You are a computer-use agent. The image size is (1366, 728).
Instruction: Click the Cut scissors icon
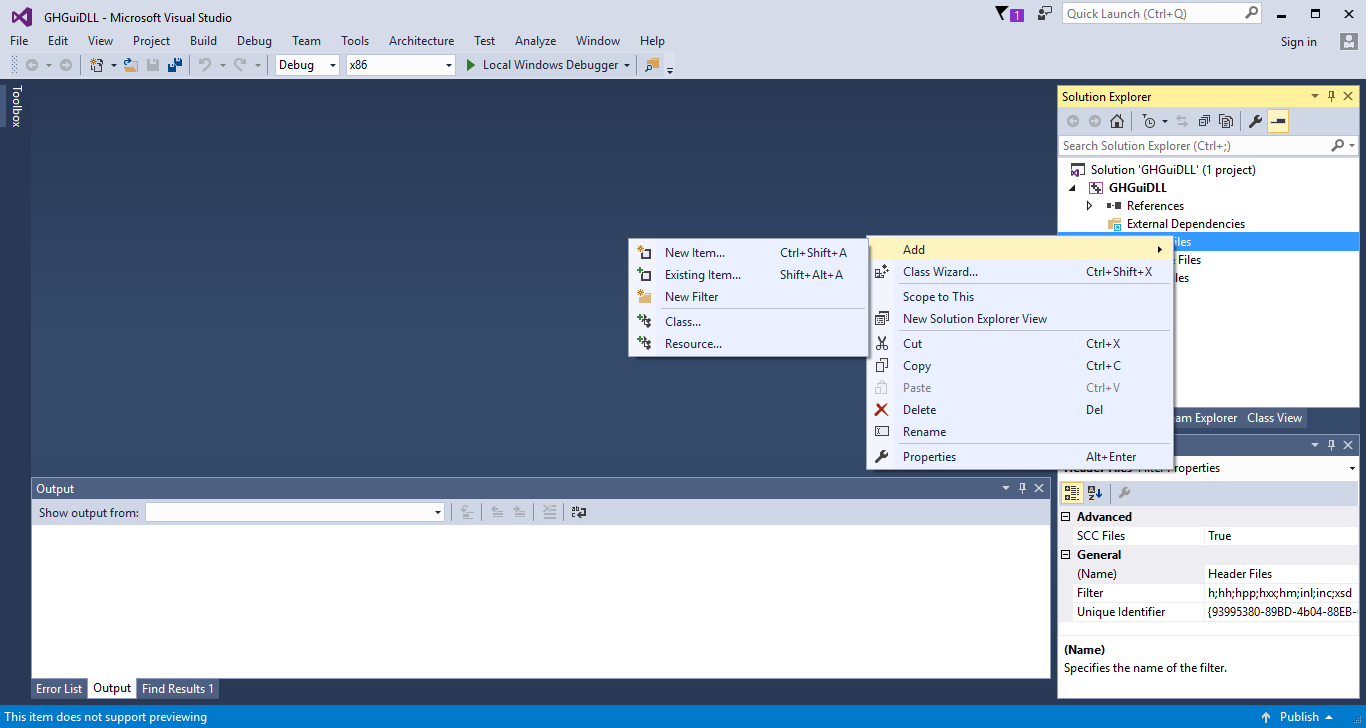881,344
